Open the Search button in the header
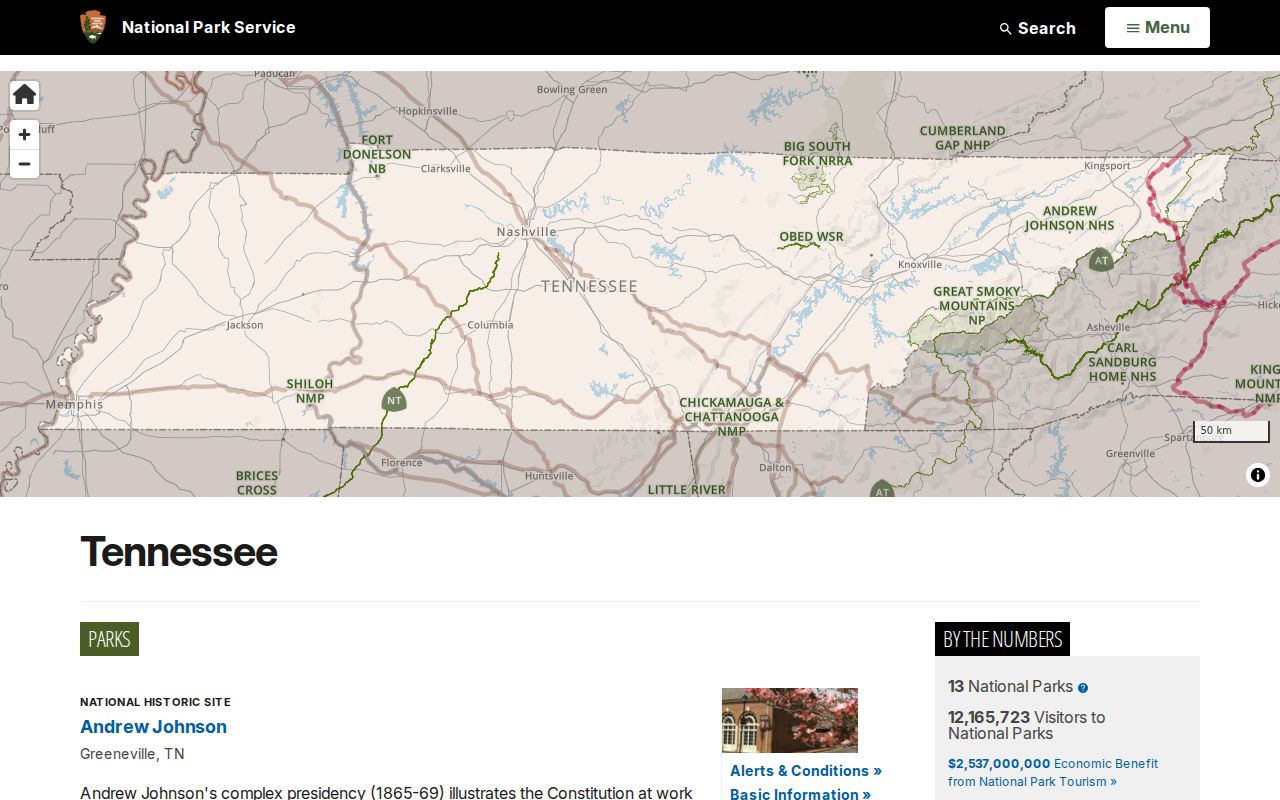Viewport: 1280px width, 800px height. (x=1037, y=28)
